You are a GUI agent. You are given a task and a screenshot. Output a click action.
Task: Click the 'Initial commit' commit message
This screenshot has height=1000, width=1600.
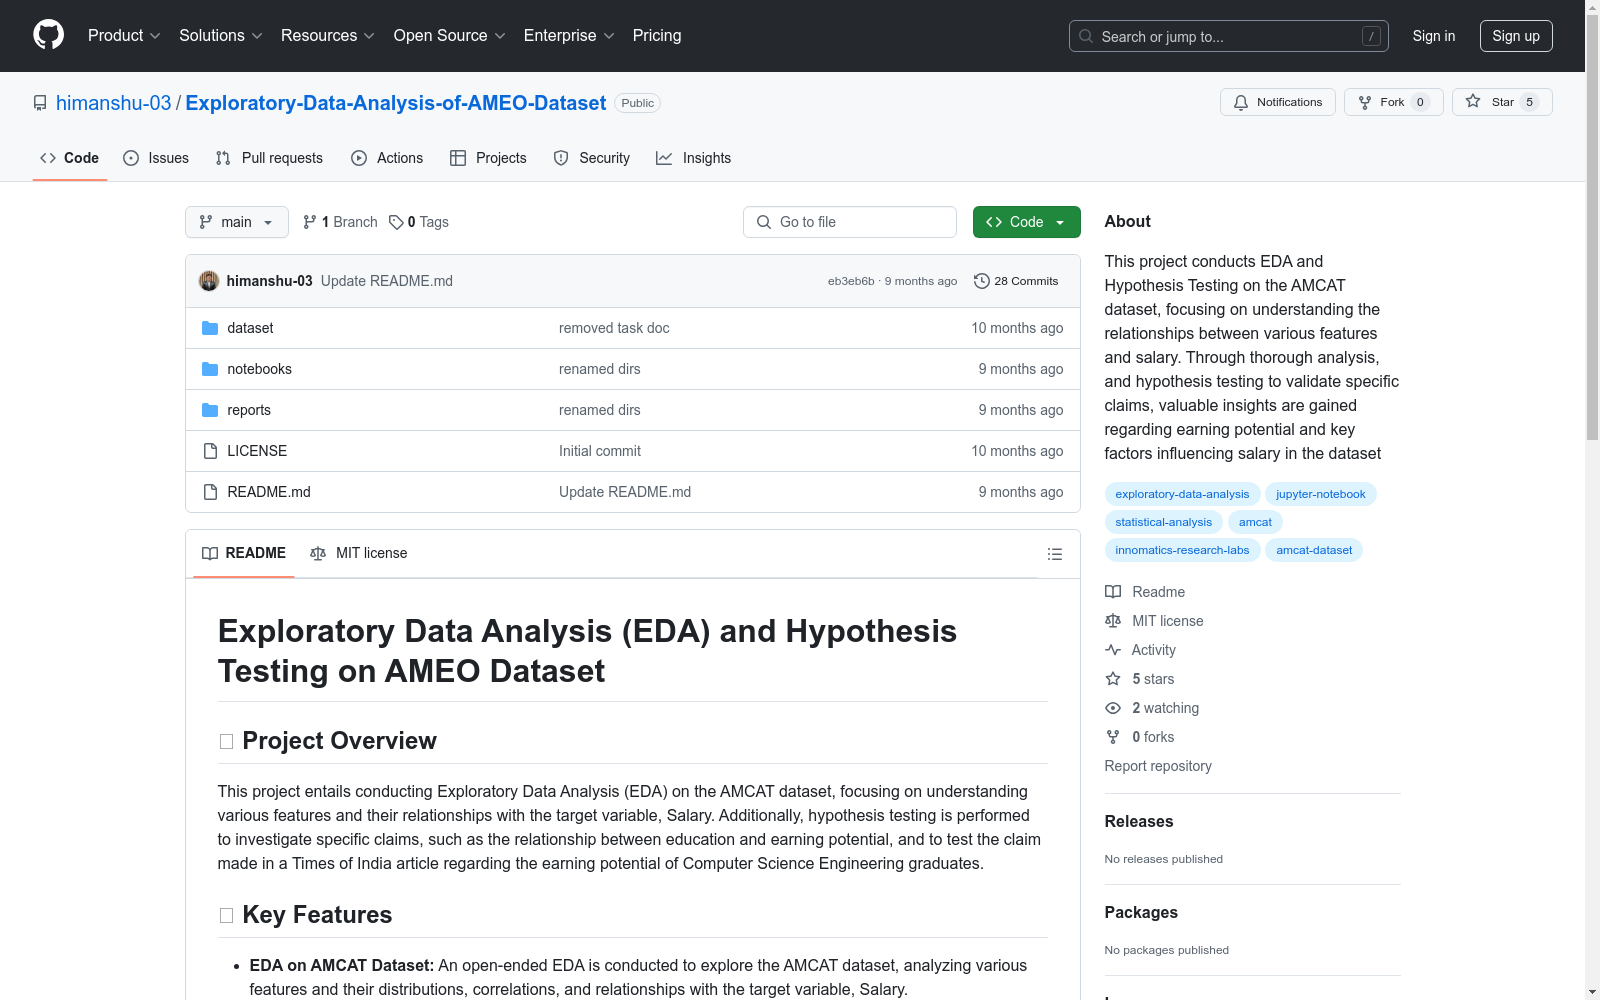tap(600, 451)
